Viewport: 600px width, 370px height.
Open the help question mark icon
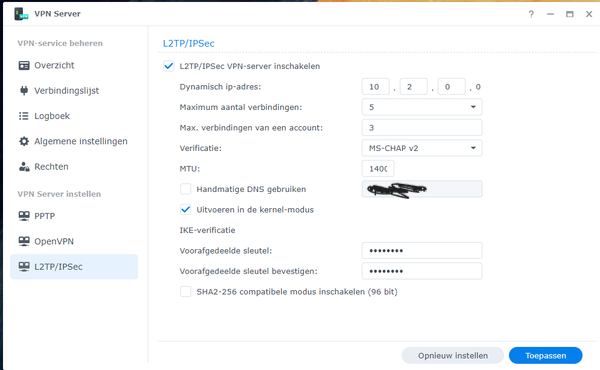531,14
